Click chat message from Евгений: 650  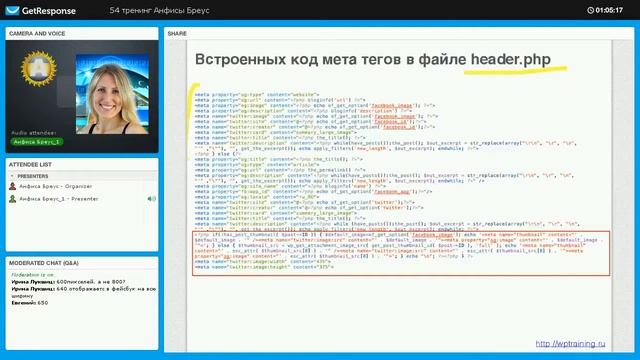click(30, 303)
